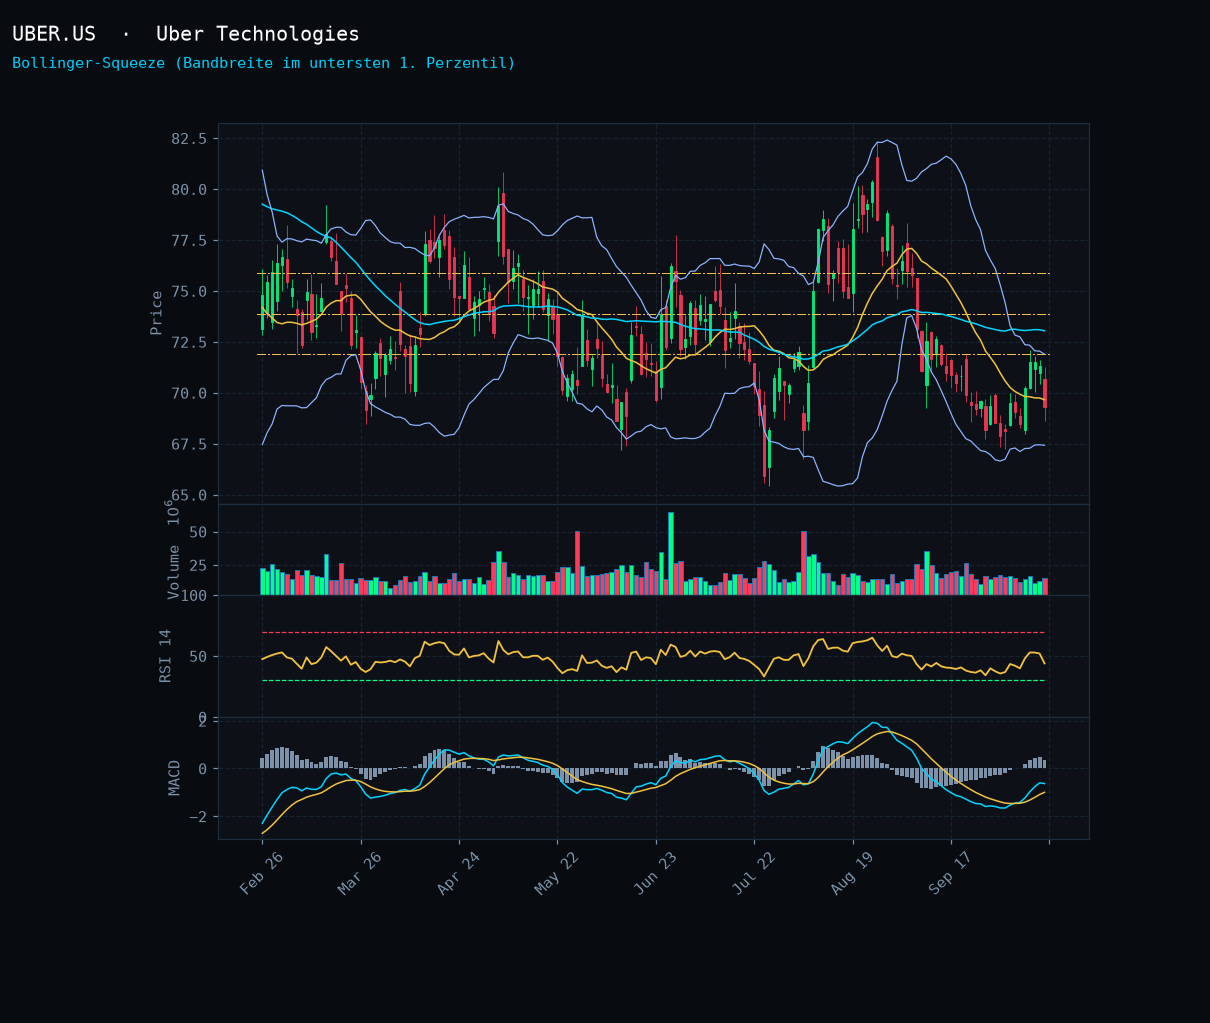1210x1023 pixels.
Task: Select the "Sep 17" date label
Action: click(x=951, y=873)
